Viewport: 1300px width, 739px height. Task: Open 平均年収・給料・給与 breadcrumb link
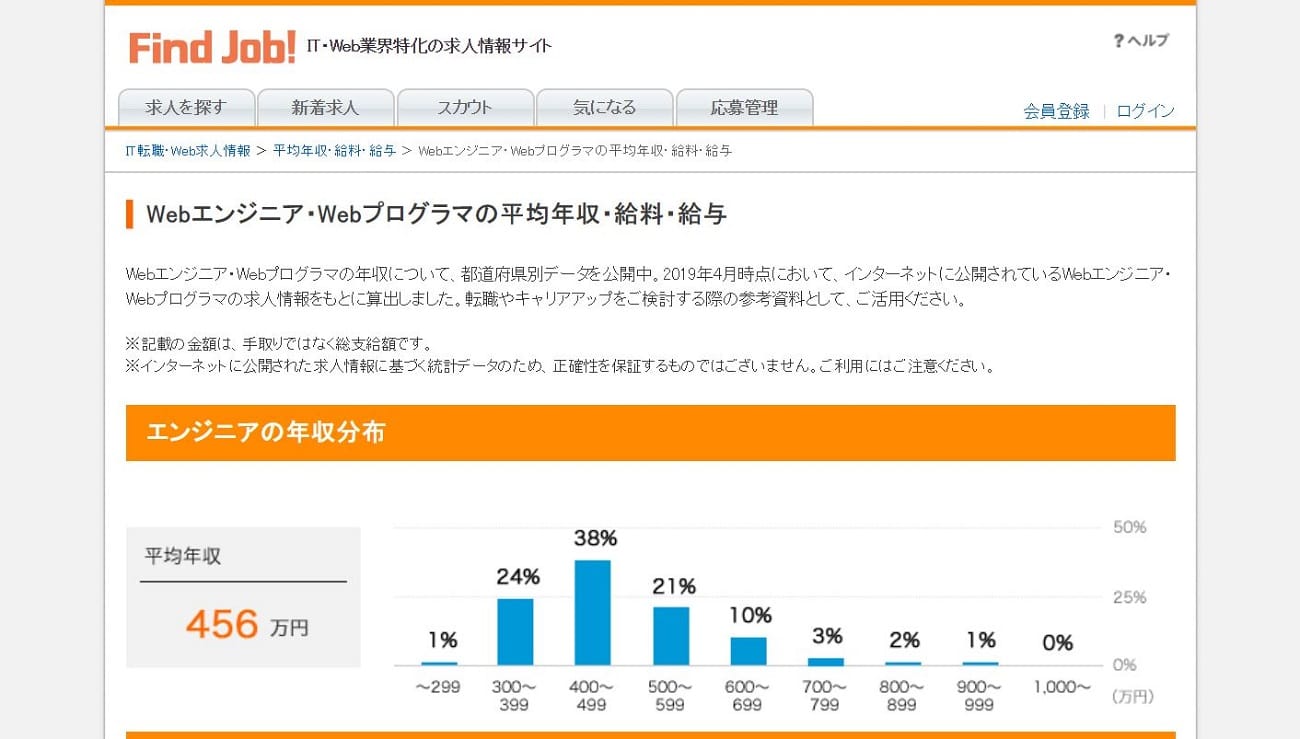coord(334,151)
